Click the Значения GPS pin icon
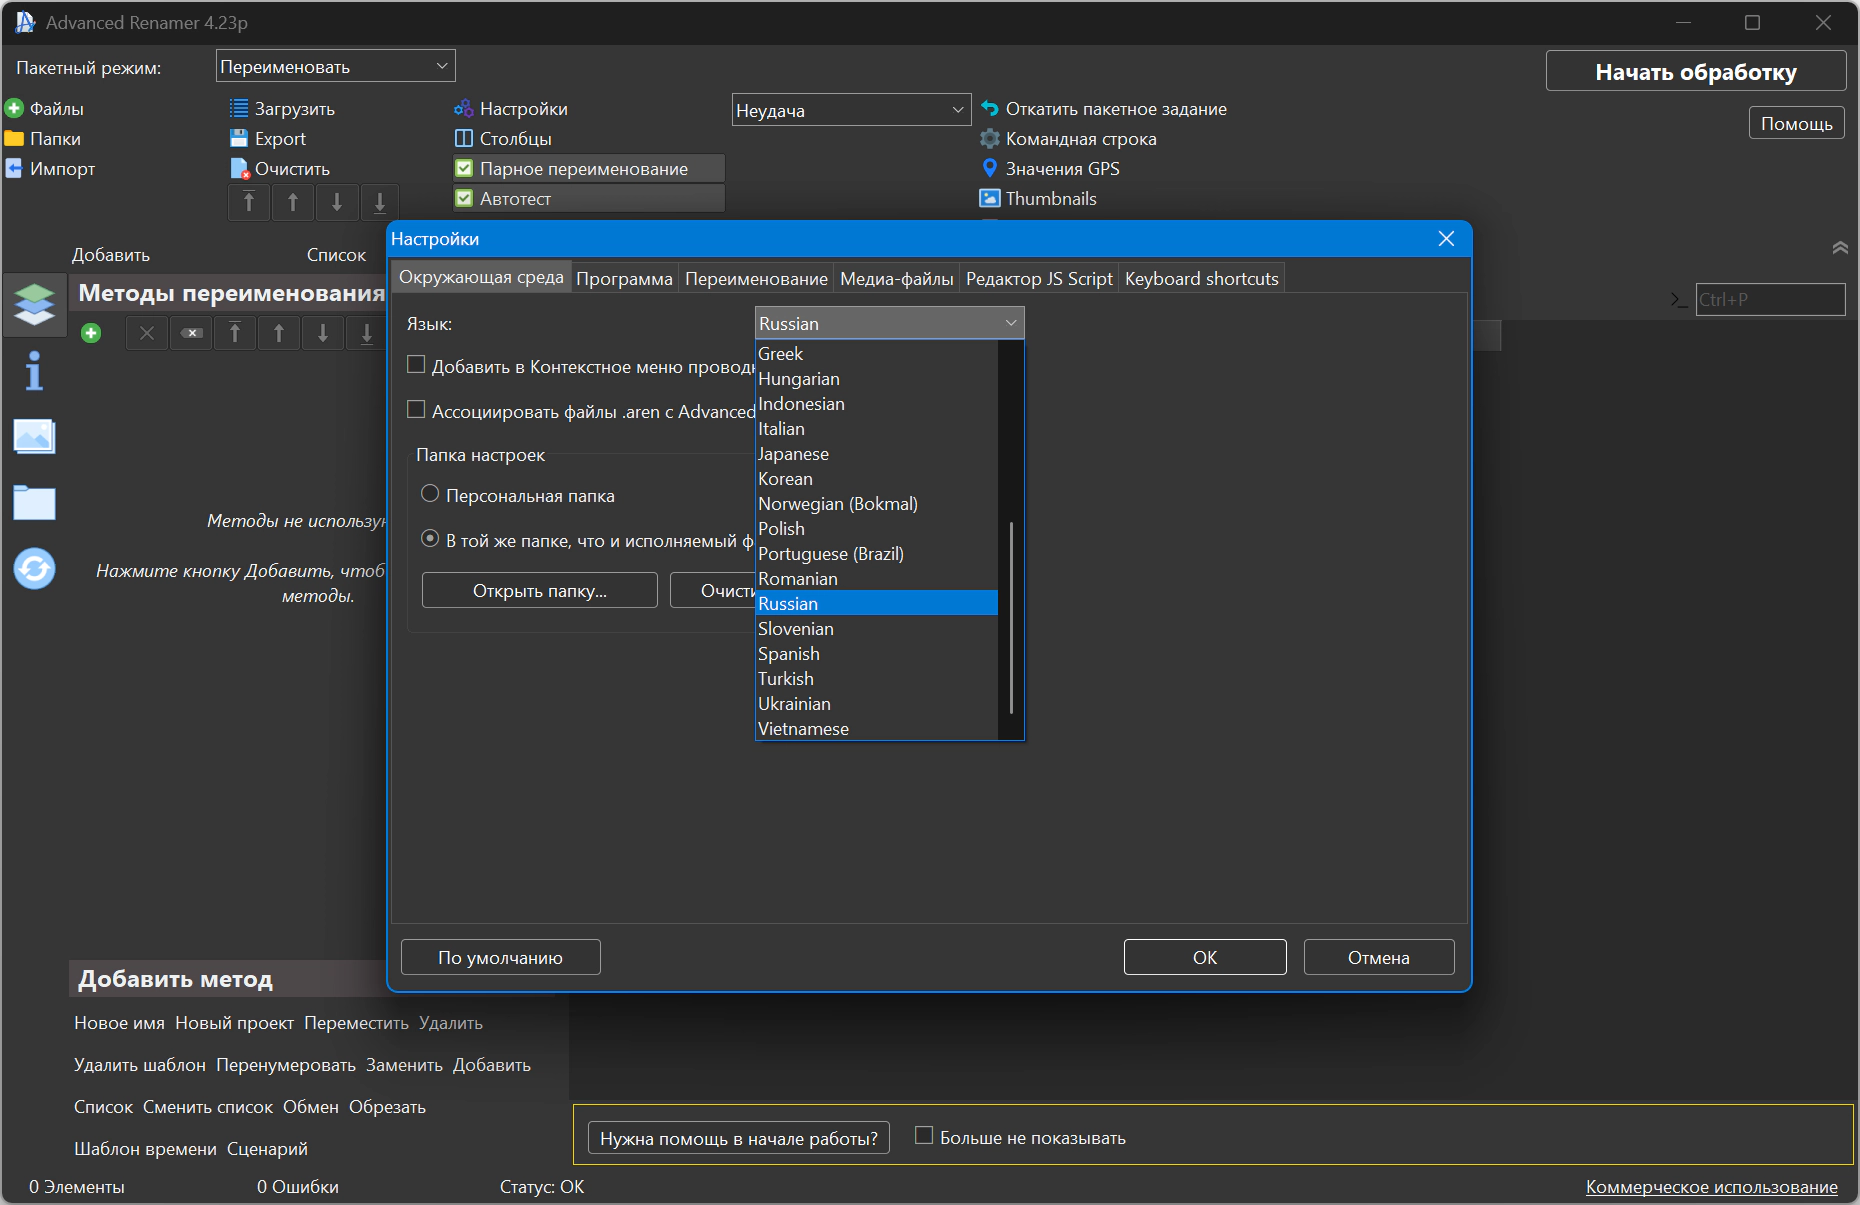The width and height of the screenshot is (1860, 1205). (990, 168)
